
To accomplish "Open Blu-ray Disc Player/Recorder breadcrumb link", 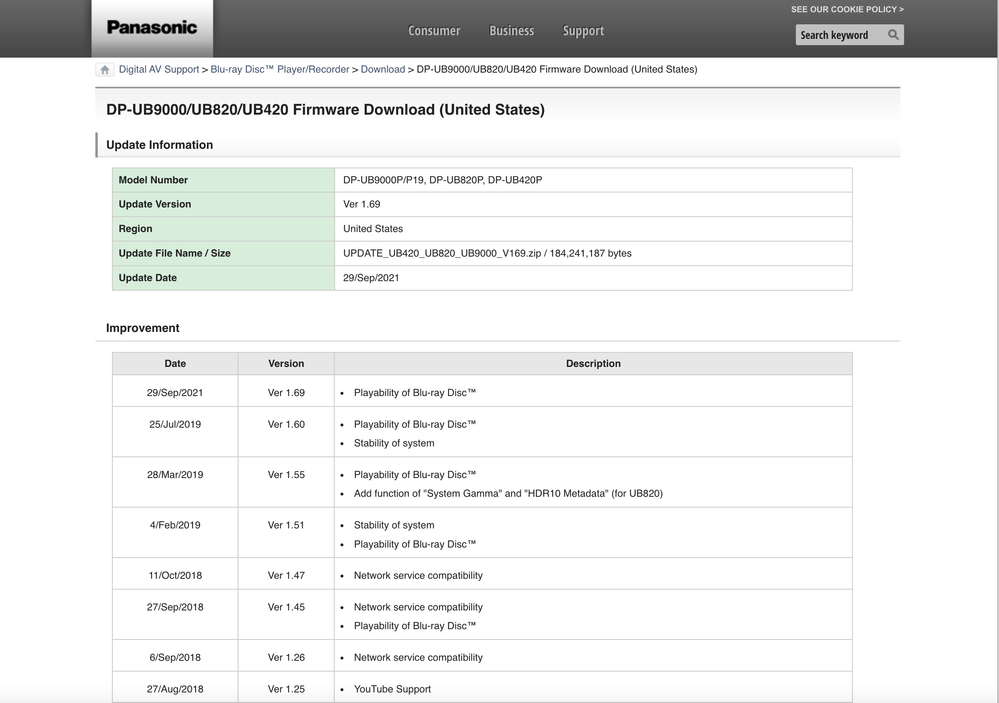I will click(x=280, y=69).
